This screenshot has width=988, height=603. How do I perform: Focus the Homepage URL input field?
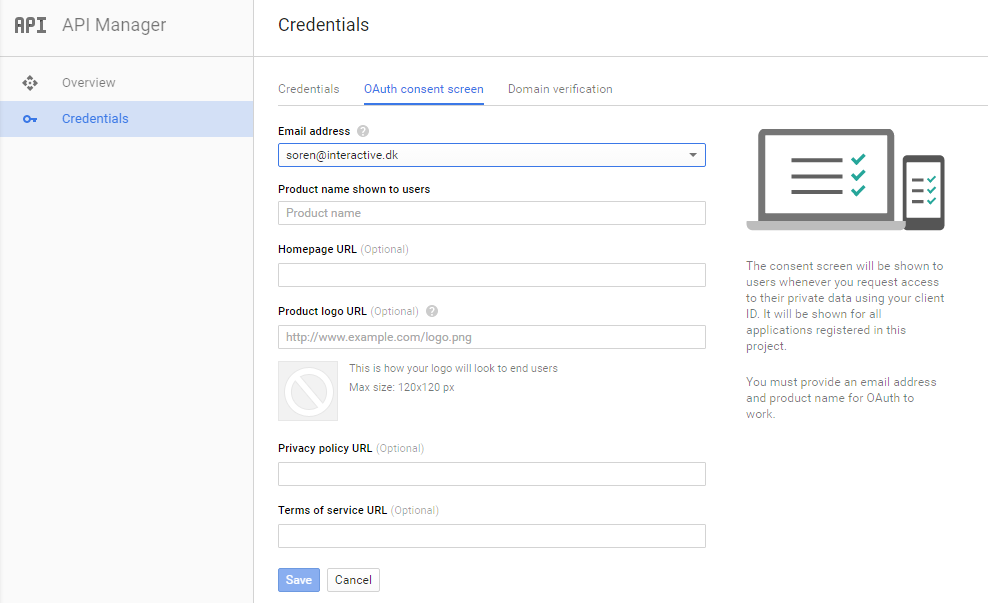click(491, 275)
